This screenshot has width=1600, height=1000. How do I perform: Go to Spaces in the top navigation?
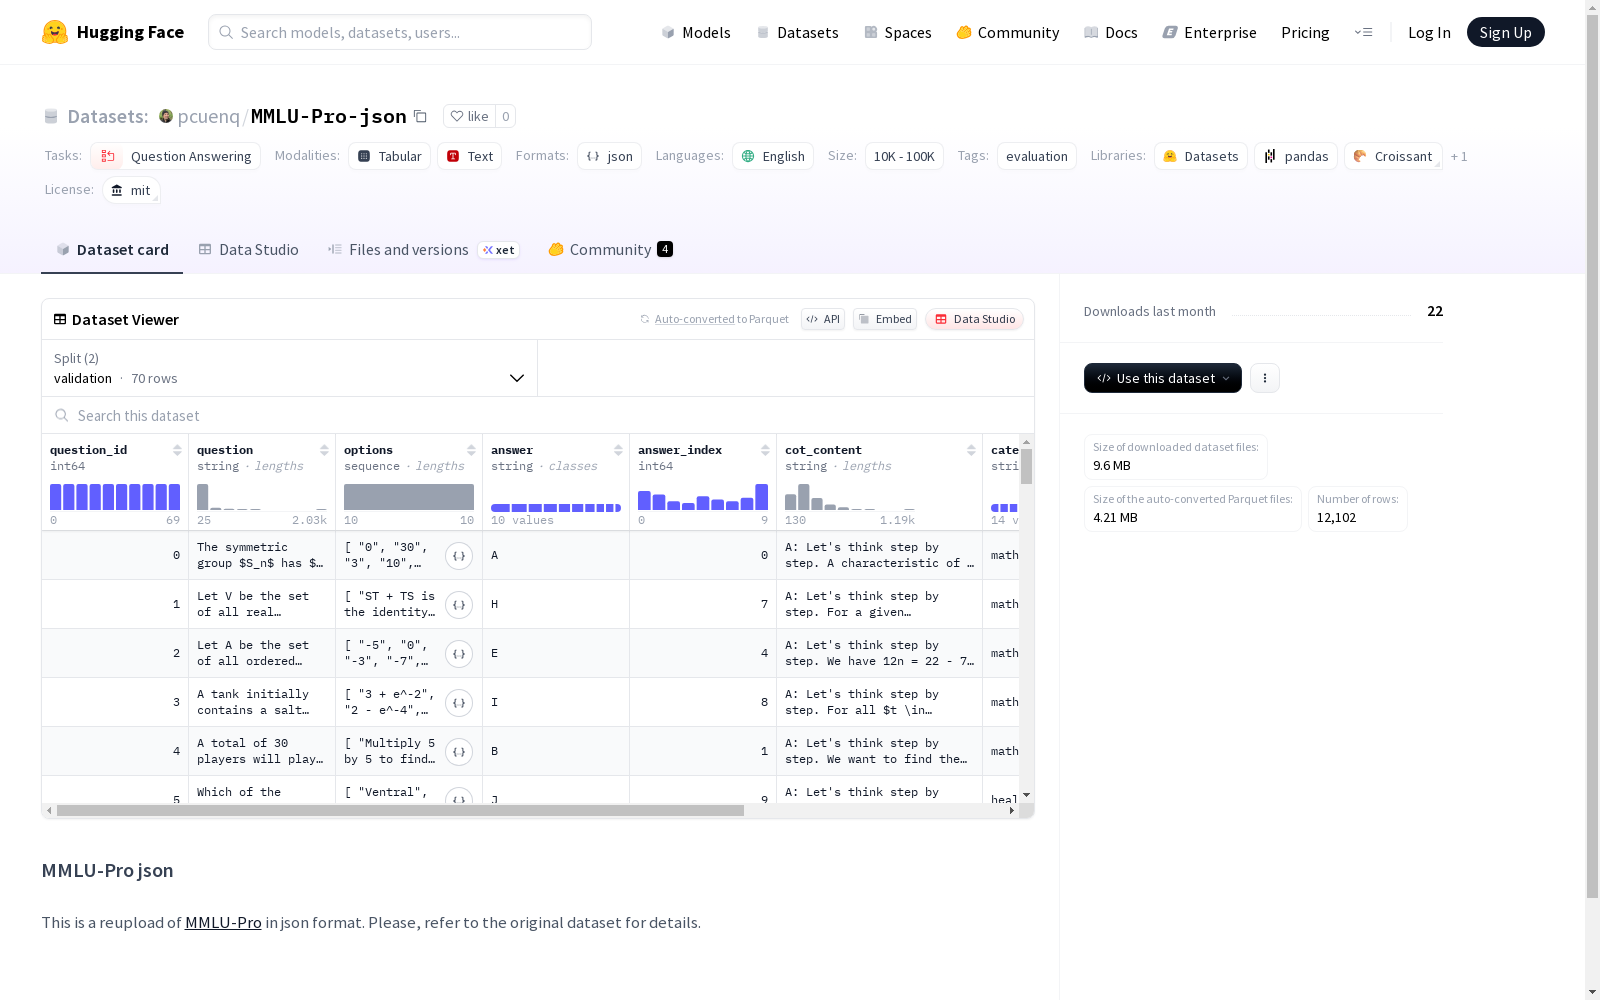898,32
